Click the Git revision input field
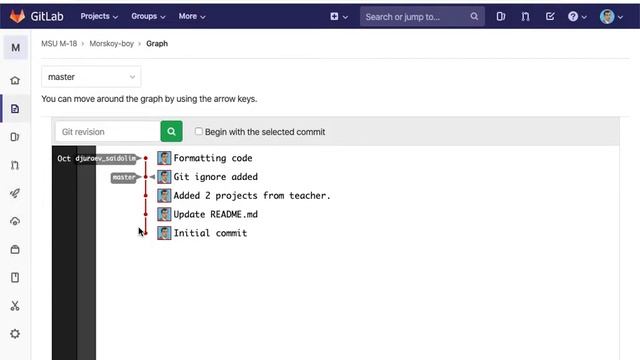This screenshot has height=360, width=640. point(108,131)
